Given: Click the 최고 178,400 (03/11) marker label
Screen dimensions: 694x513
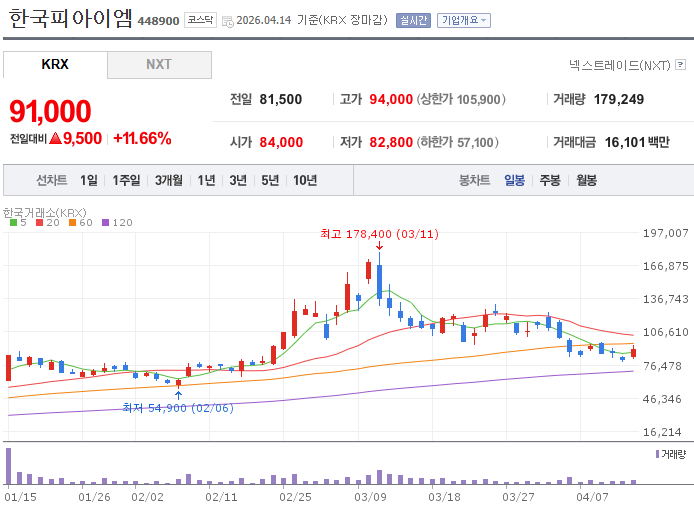Looking at the screenshot, I should (x=379, y=234).
